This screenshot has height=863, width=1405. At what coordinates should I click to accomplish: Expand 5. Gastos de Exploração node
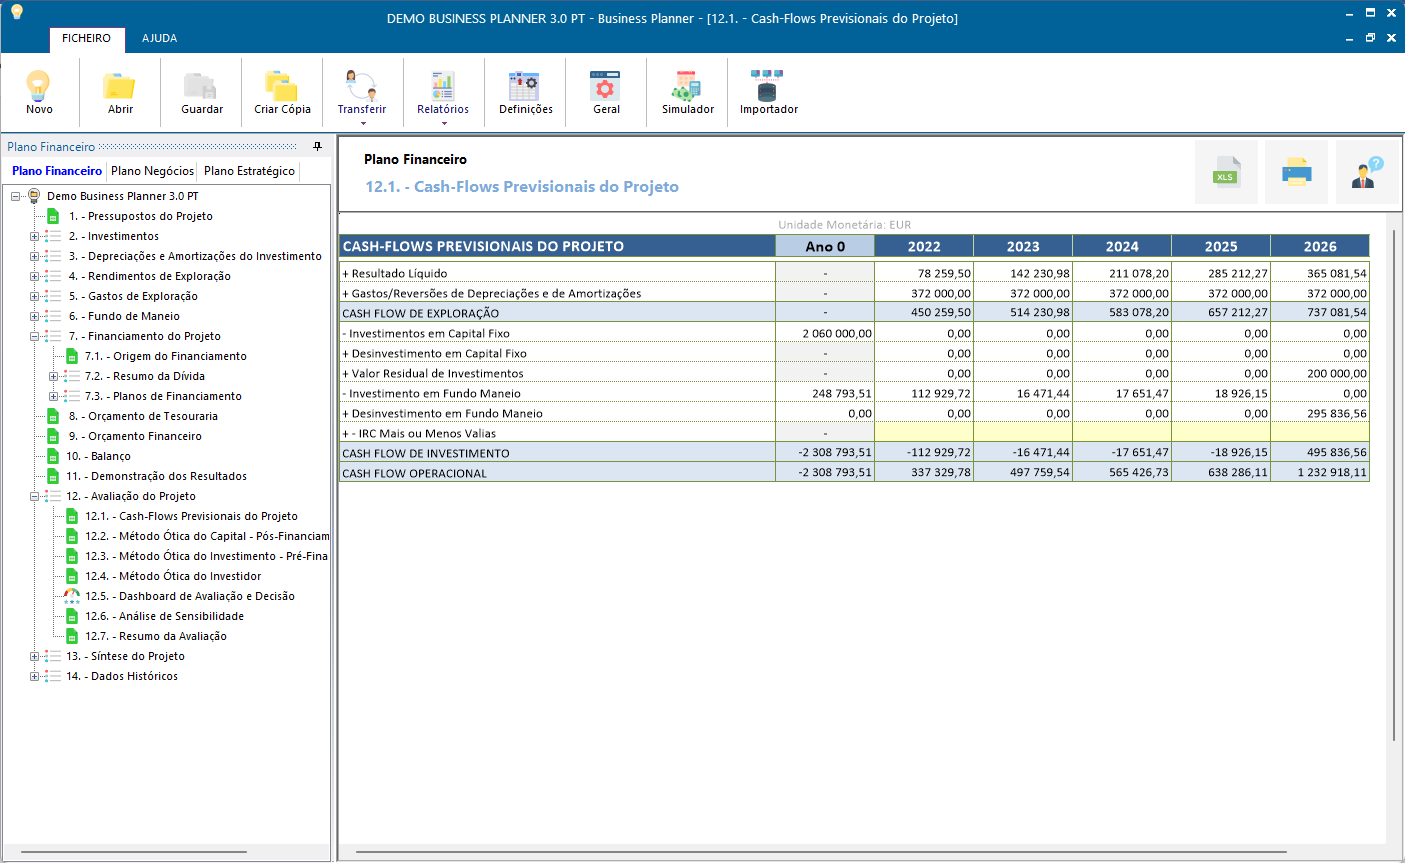[34, 297]
